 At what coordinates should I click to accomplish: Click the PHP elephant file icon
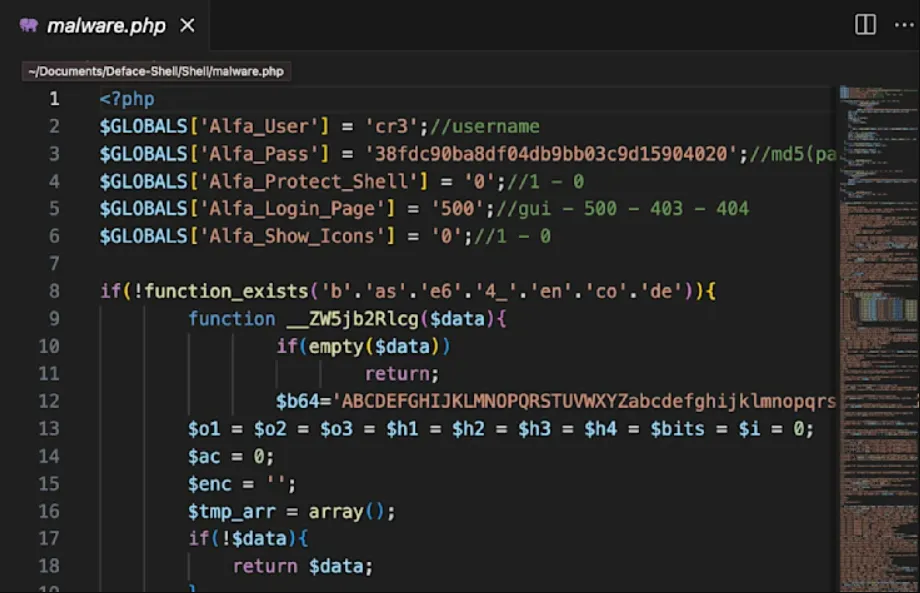pos(29,25)
